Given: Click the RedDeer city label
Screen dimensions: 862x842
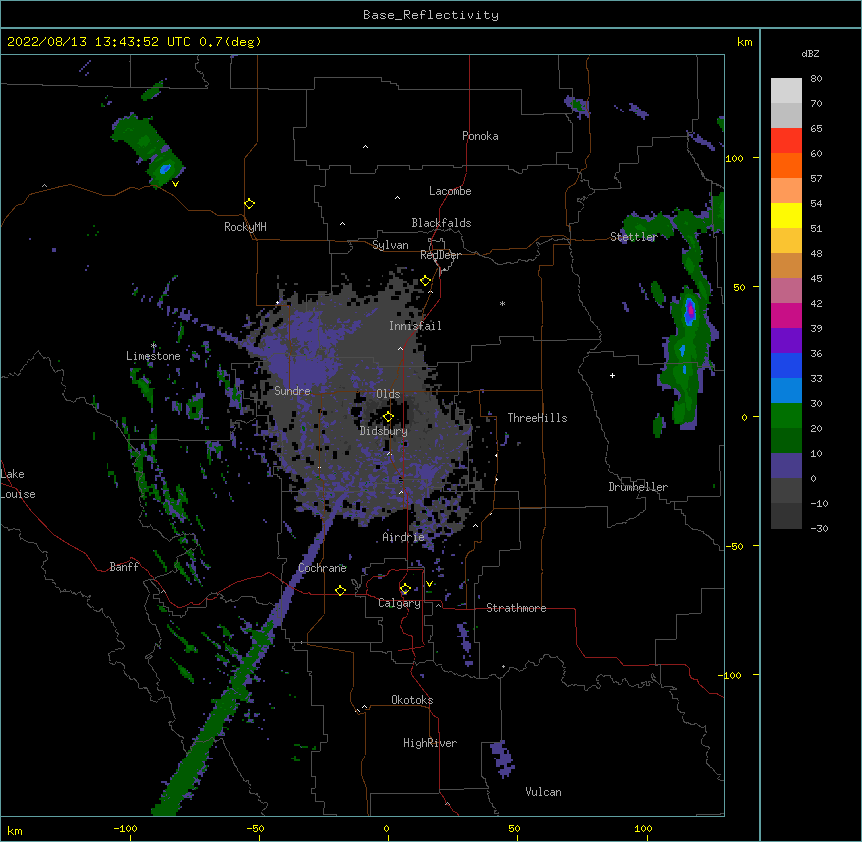Looking at the screenshot, I should [x=440, y=255].
